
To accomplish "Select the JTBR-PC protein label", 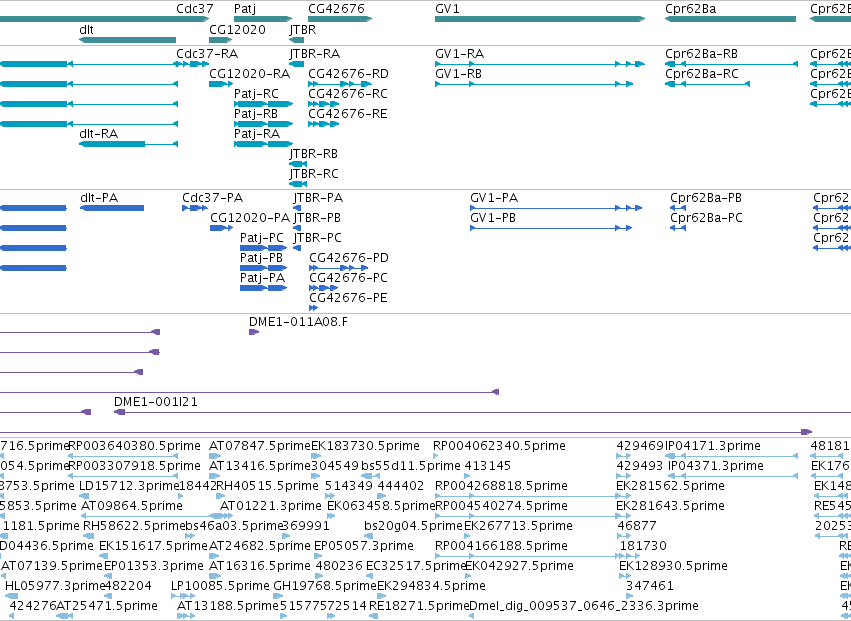I will pos(317,238).
